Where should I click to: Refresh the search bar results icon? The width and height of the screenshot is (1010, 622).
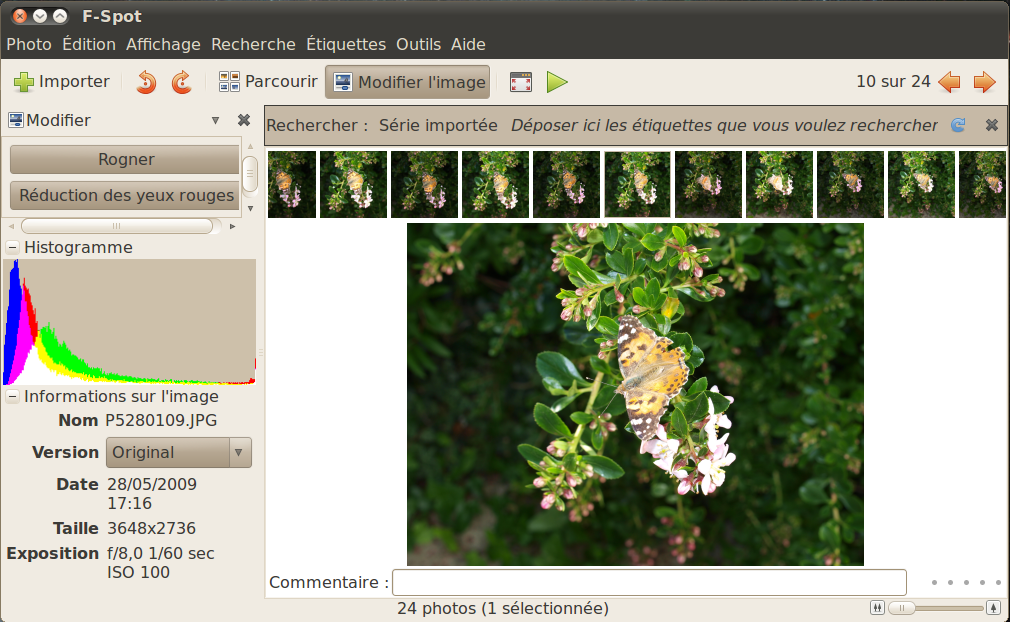pyautogui.click(x=958, y=125)
